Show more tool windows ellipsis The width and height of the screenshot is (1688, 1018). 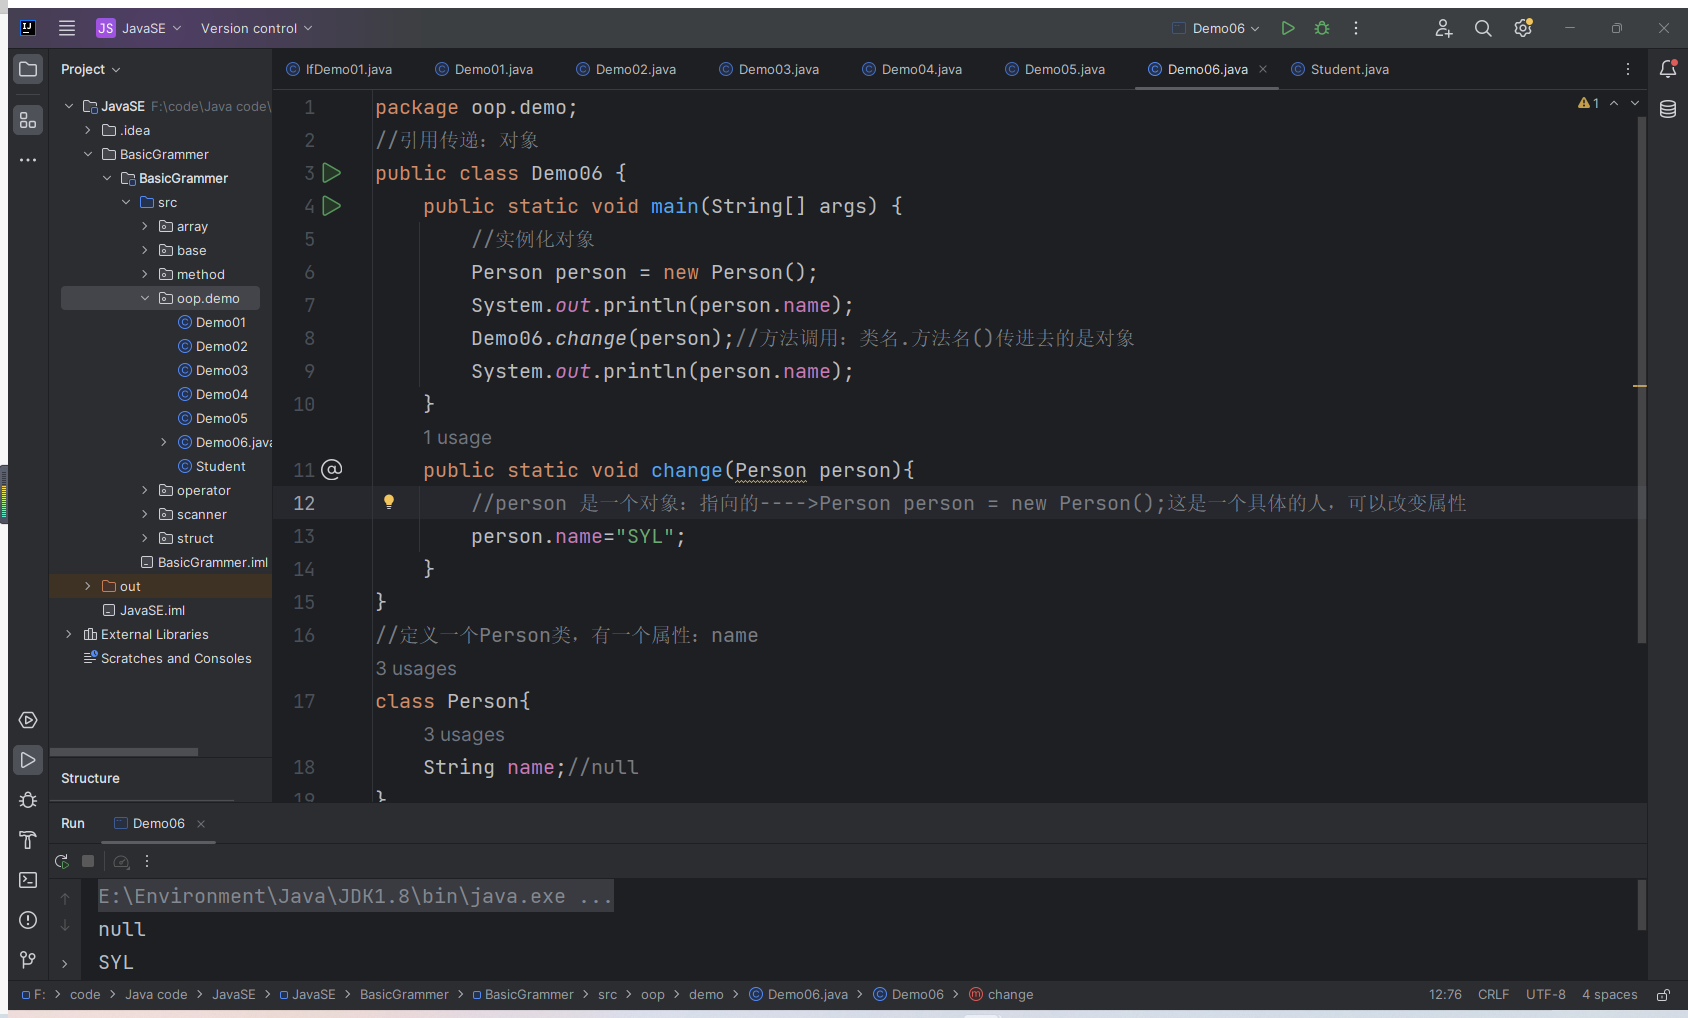click(x=28, y=160)
